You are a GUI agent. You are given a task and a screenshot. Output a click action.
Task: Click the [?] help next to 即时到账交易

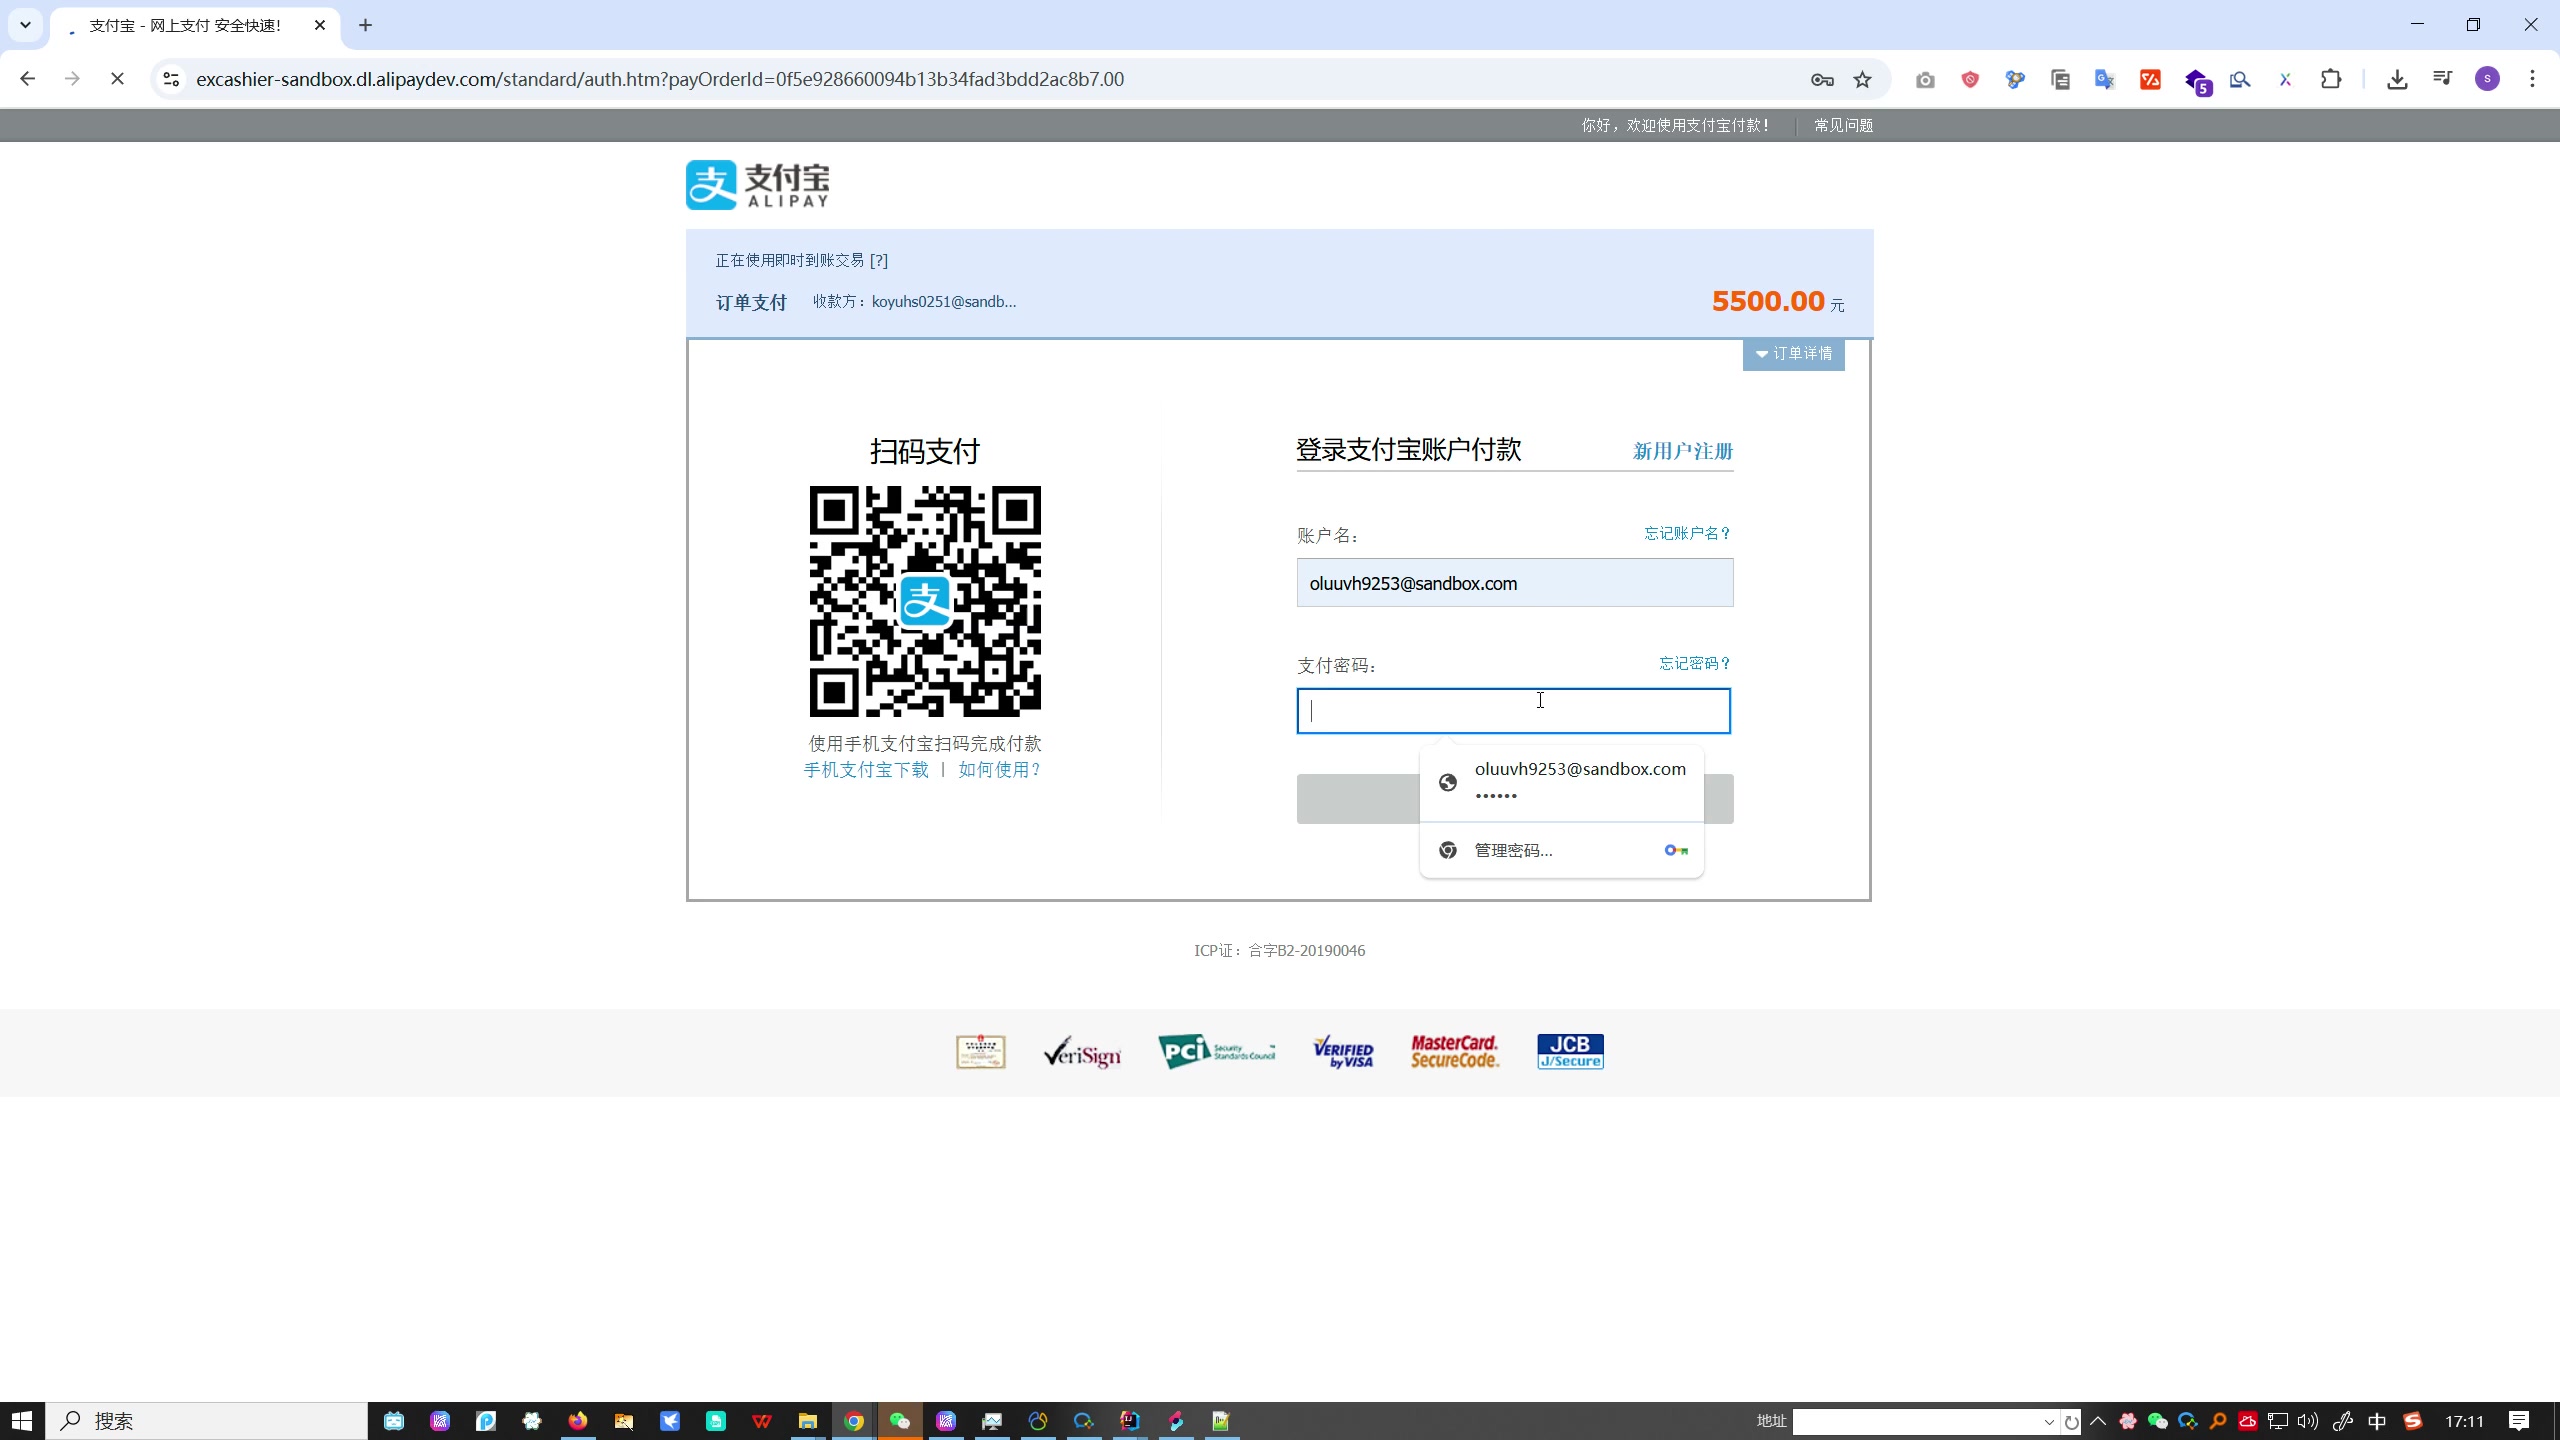[x=879, y=260]
